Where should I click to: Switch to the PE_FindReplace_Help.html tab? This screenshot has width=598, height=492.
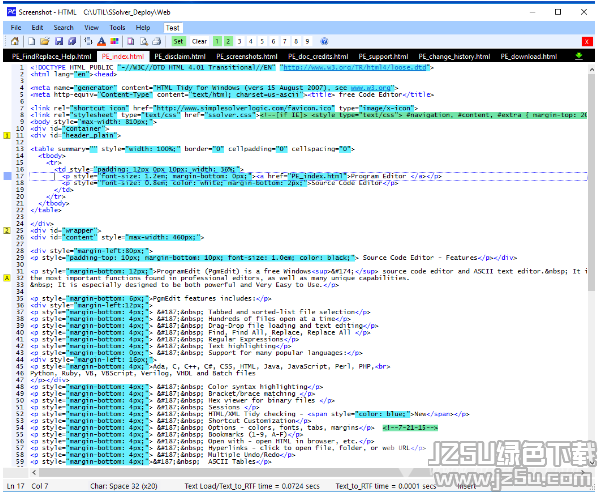(51, 56)
